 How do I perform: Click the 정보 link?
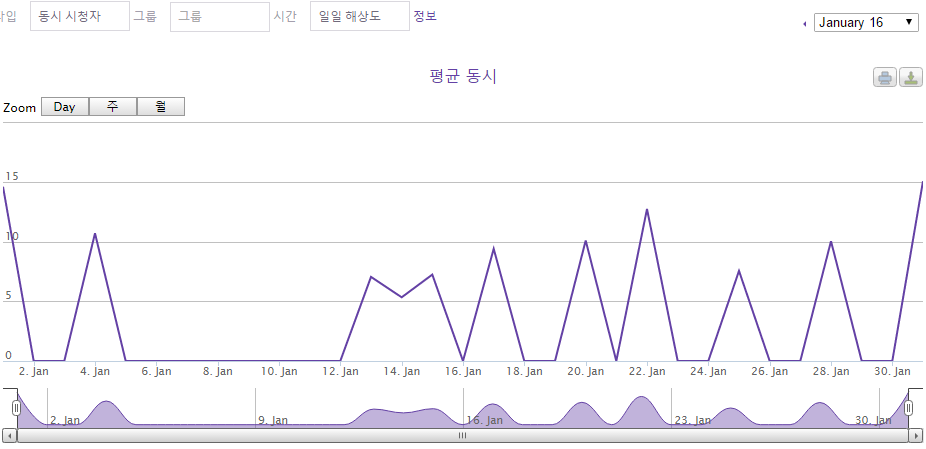tap(425, 16)
